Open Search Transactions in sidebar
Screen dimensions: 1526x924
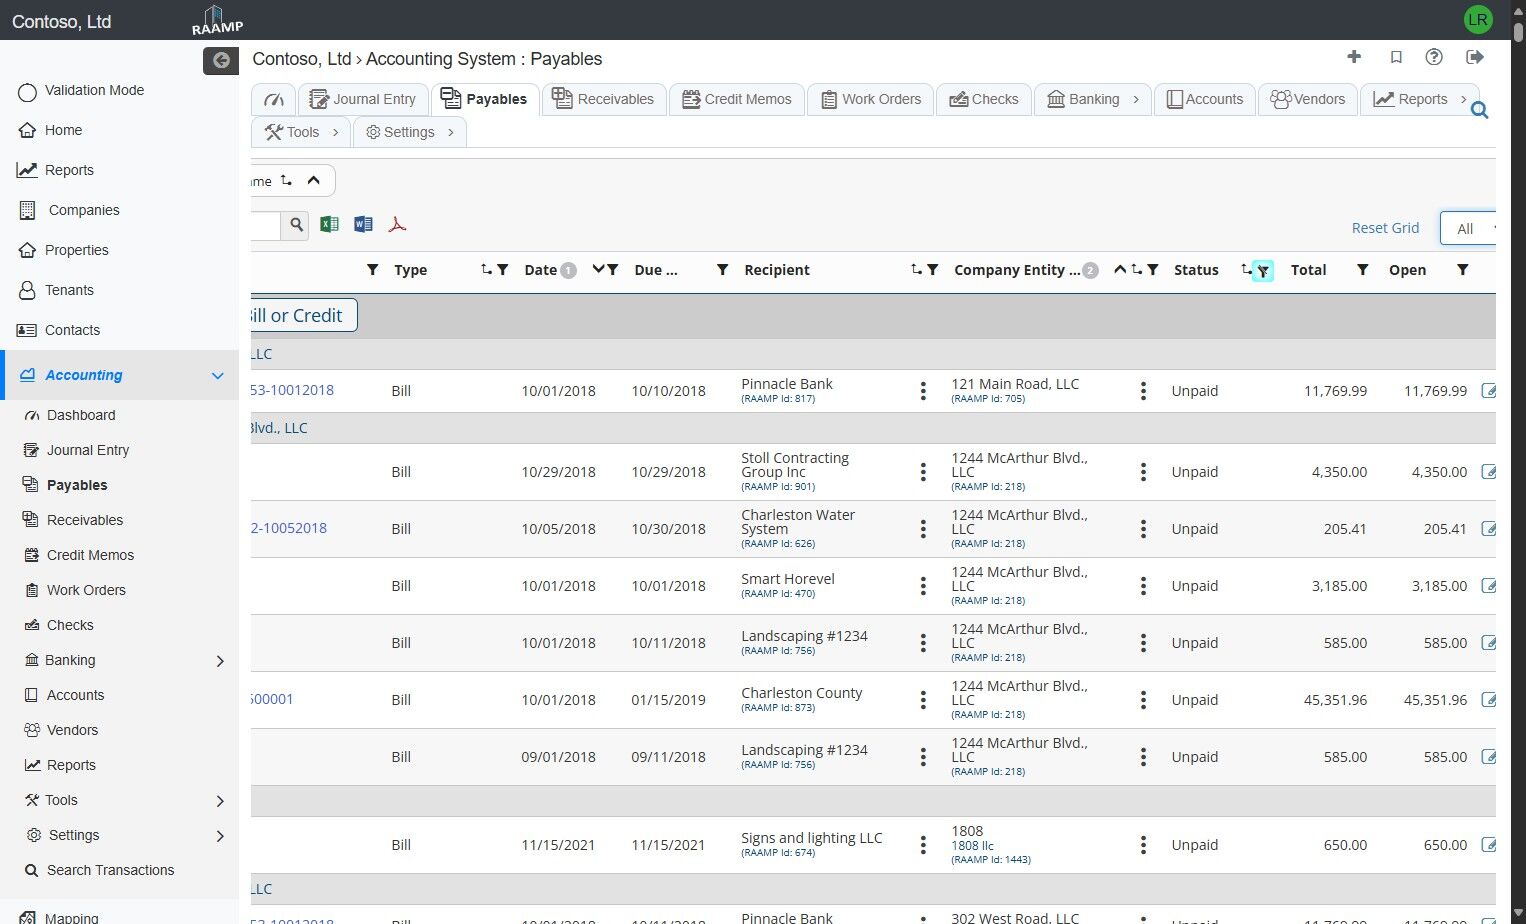coord(110,870)
